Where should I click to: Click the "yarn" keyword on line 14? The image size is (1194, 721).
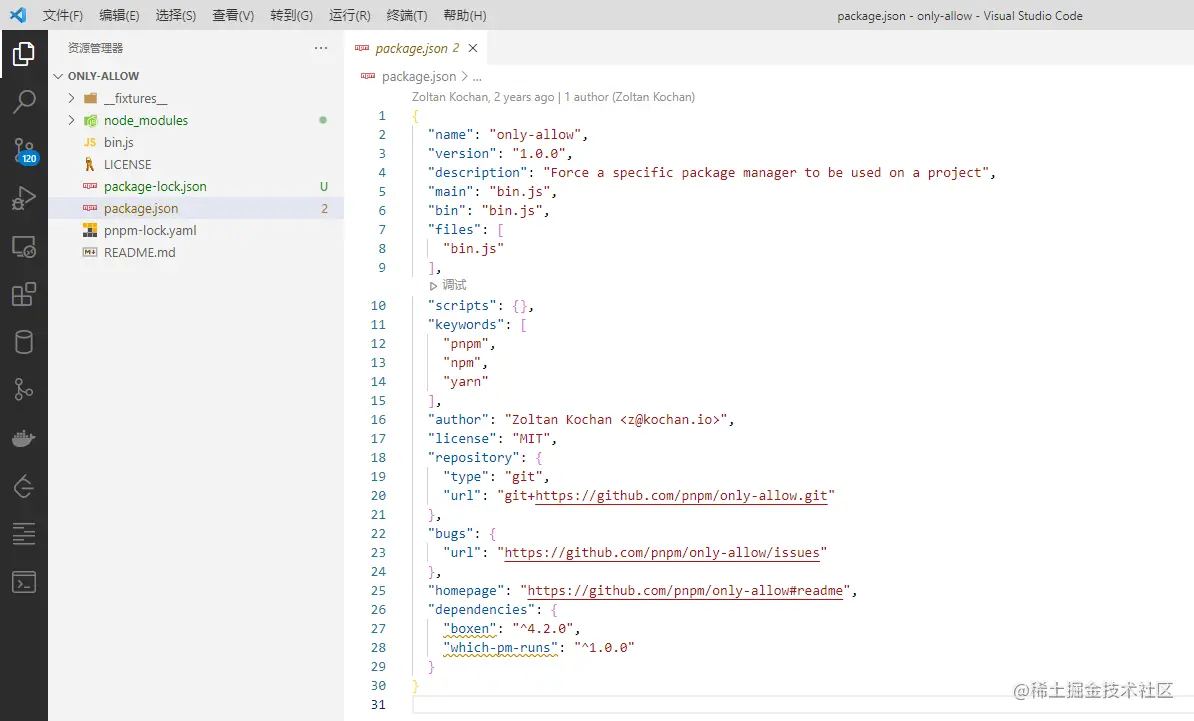465,381
